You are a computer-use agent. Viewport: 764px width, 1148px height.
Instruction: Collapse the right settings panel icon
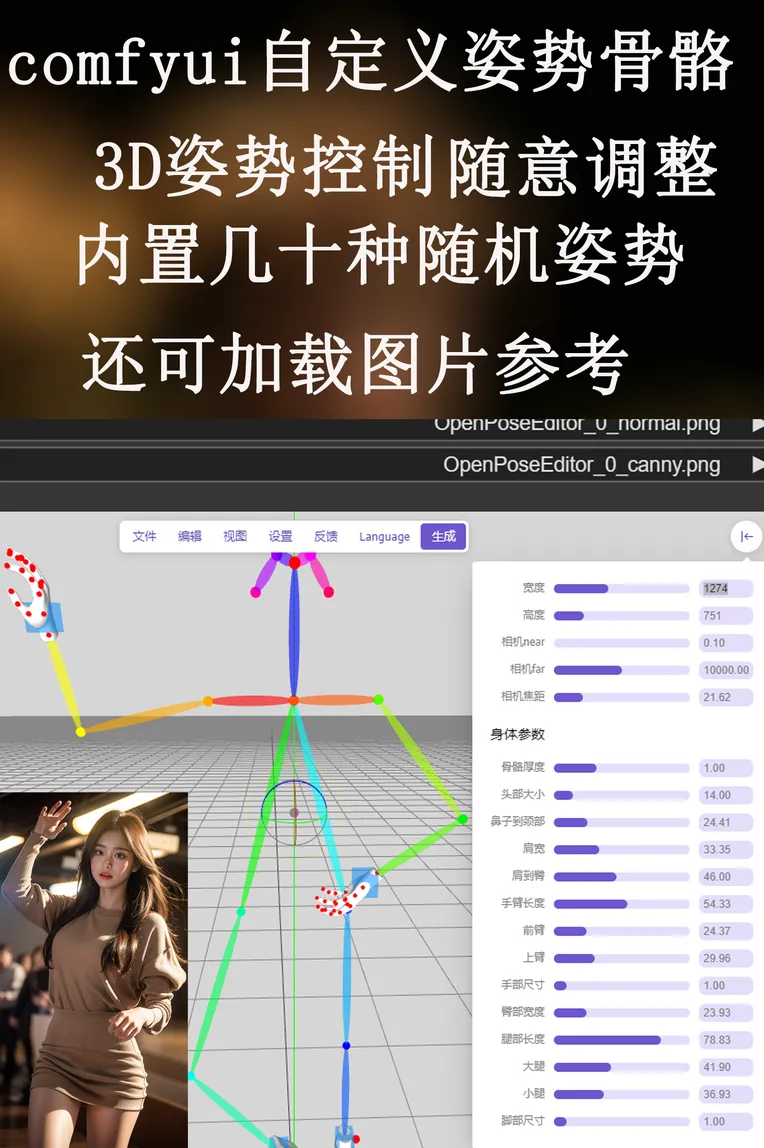click(746, 537)
